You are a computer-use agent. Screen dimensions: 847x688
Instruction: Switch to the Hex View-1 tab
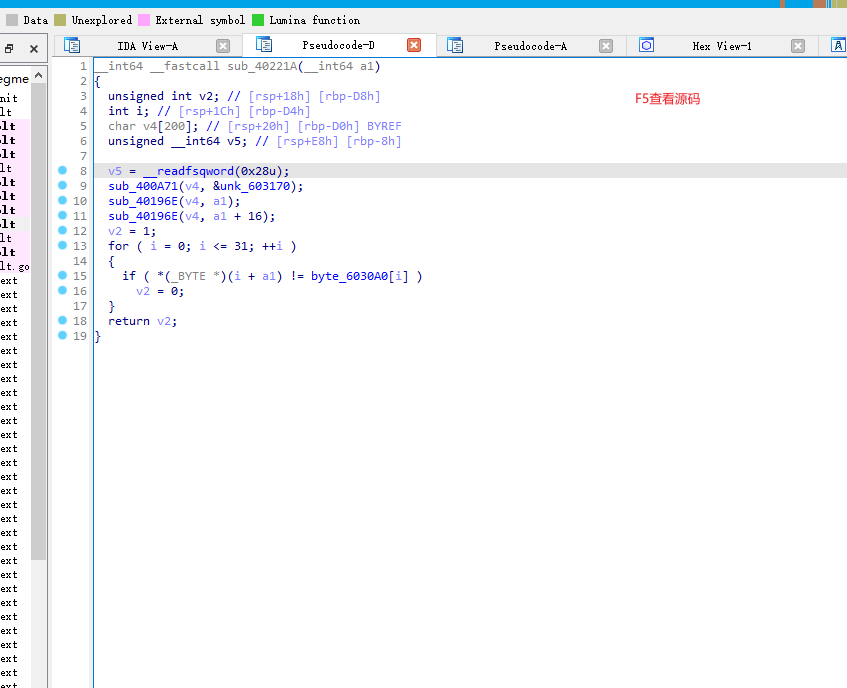click(x=722, y=46)
